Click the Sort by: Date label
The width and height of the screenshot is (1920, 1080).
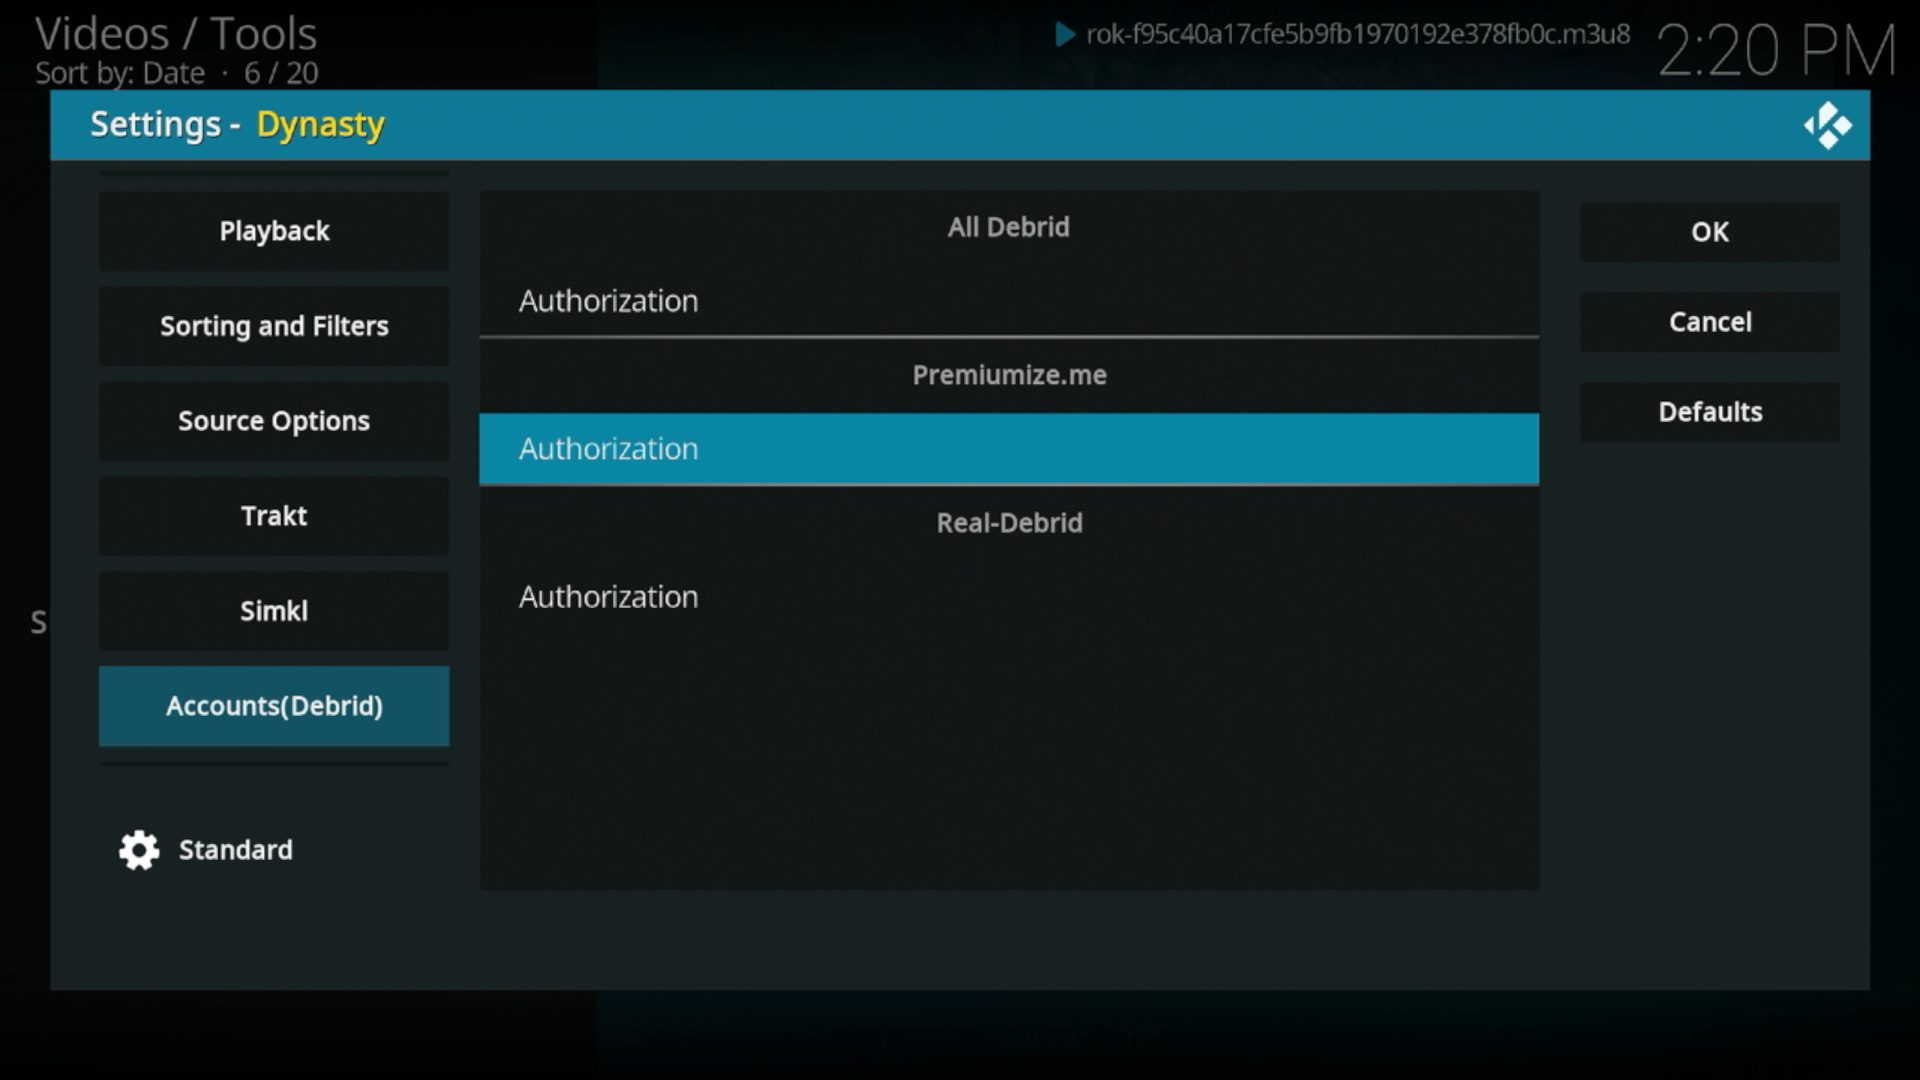[x=120, y=73]
